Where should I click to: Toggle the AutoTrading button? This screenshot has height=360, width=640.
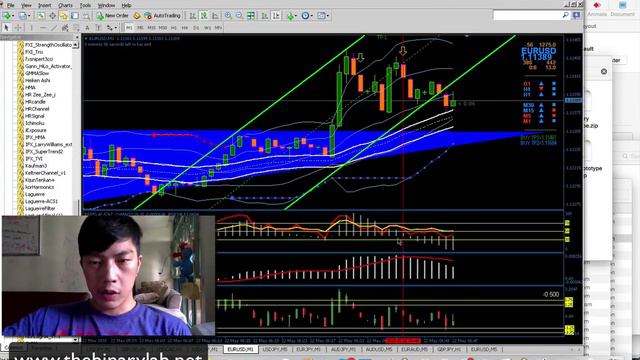(x=162, y=16)
